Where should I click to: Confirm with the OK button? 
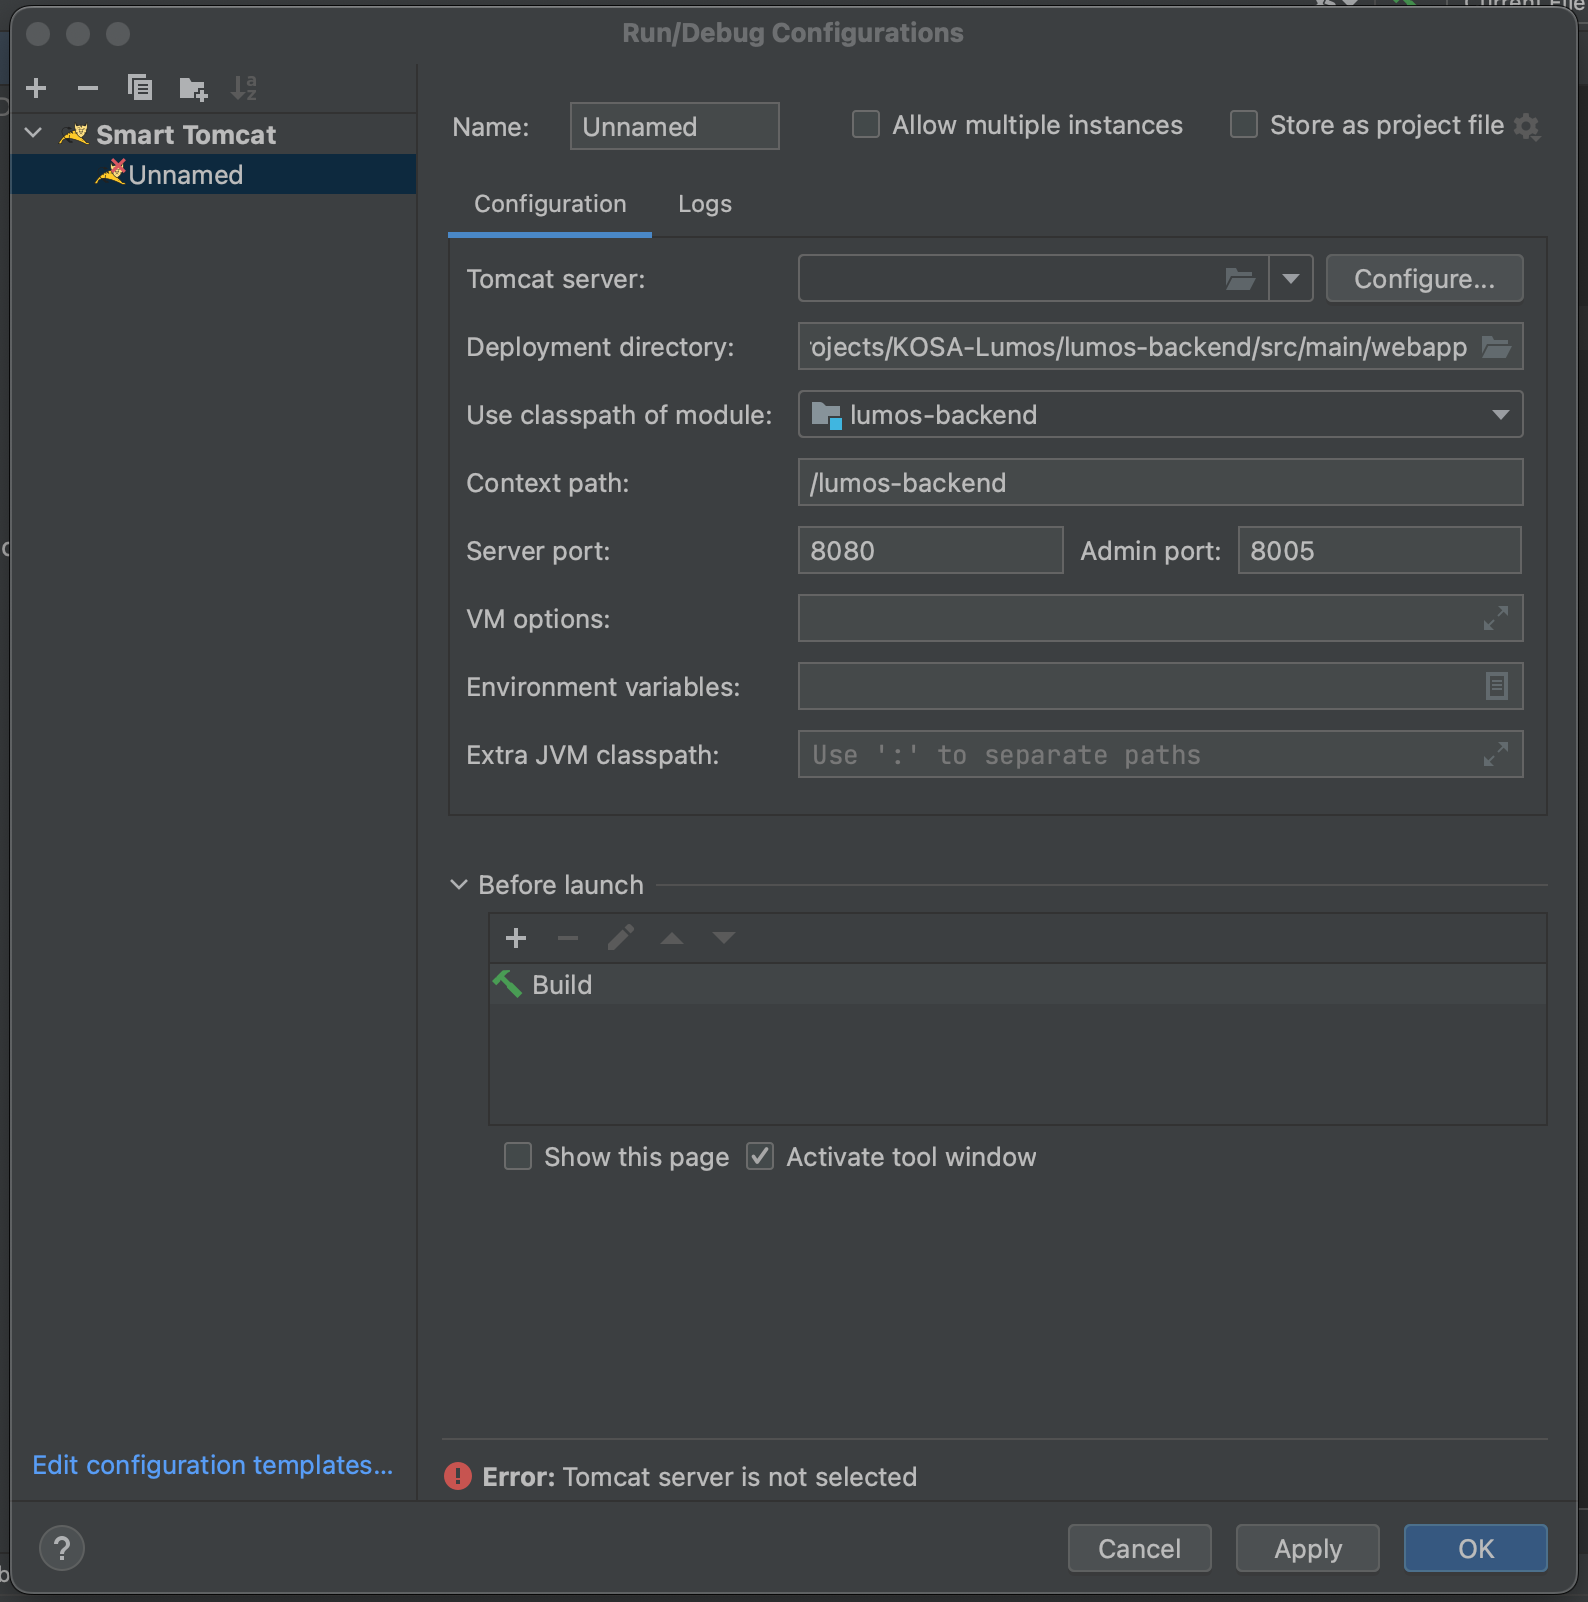(1475, 1549)
